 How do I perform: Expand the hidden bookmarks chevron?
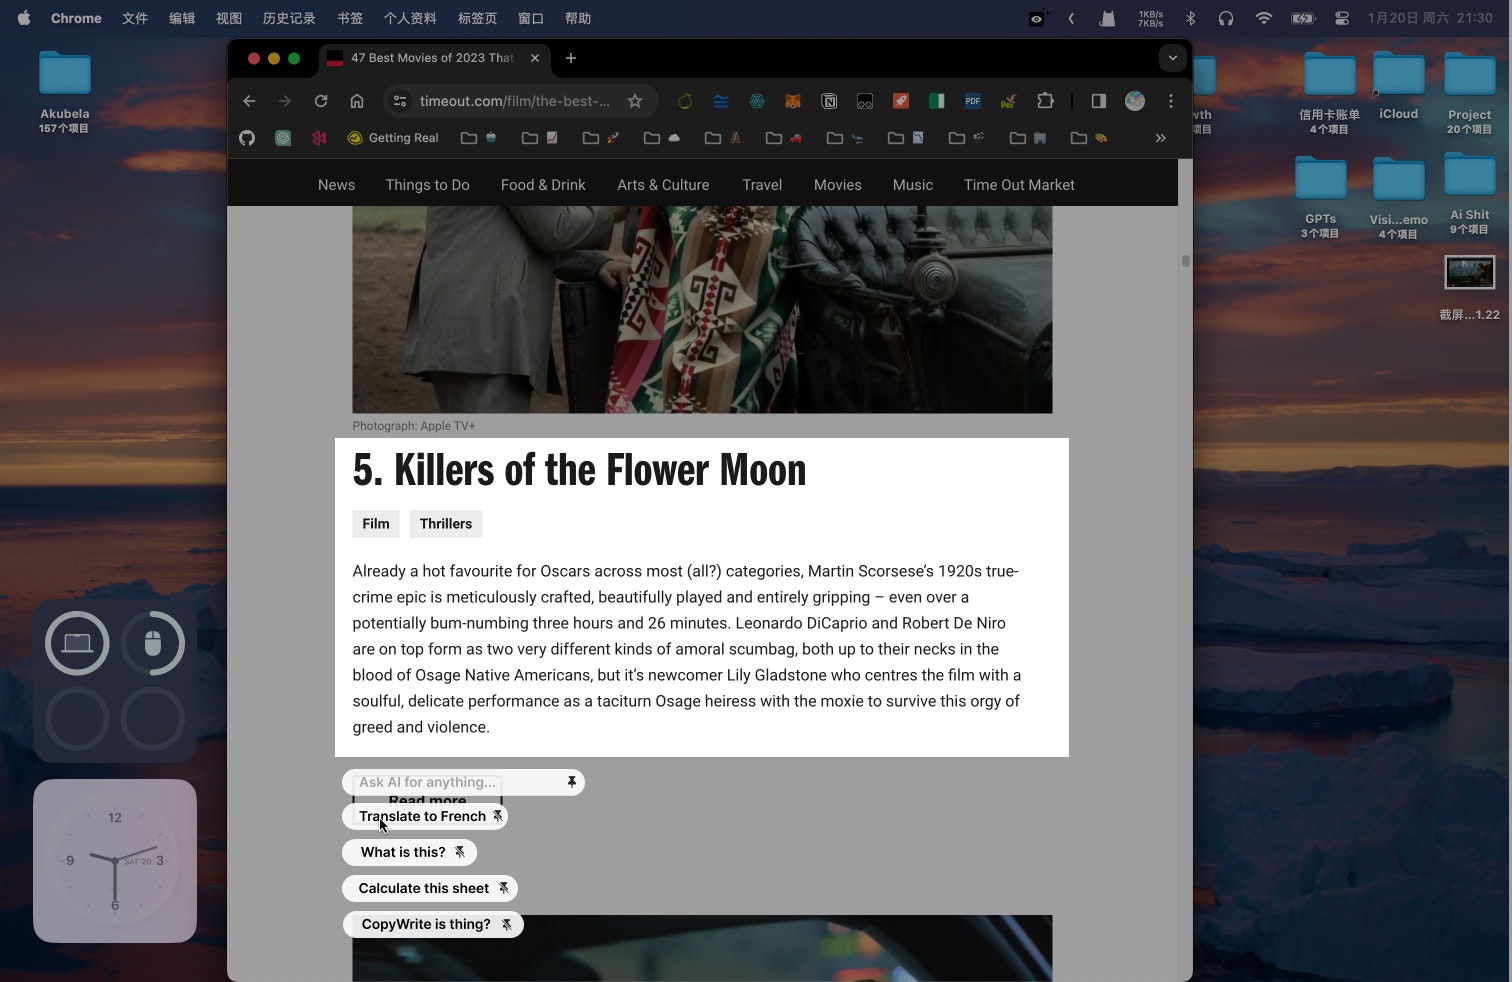[x=1160, y=138]
